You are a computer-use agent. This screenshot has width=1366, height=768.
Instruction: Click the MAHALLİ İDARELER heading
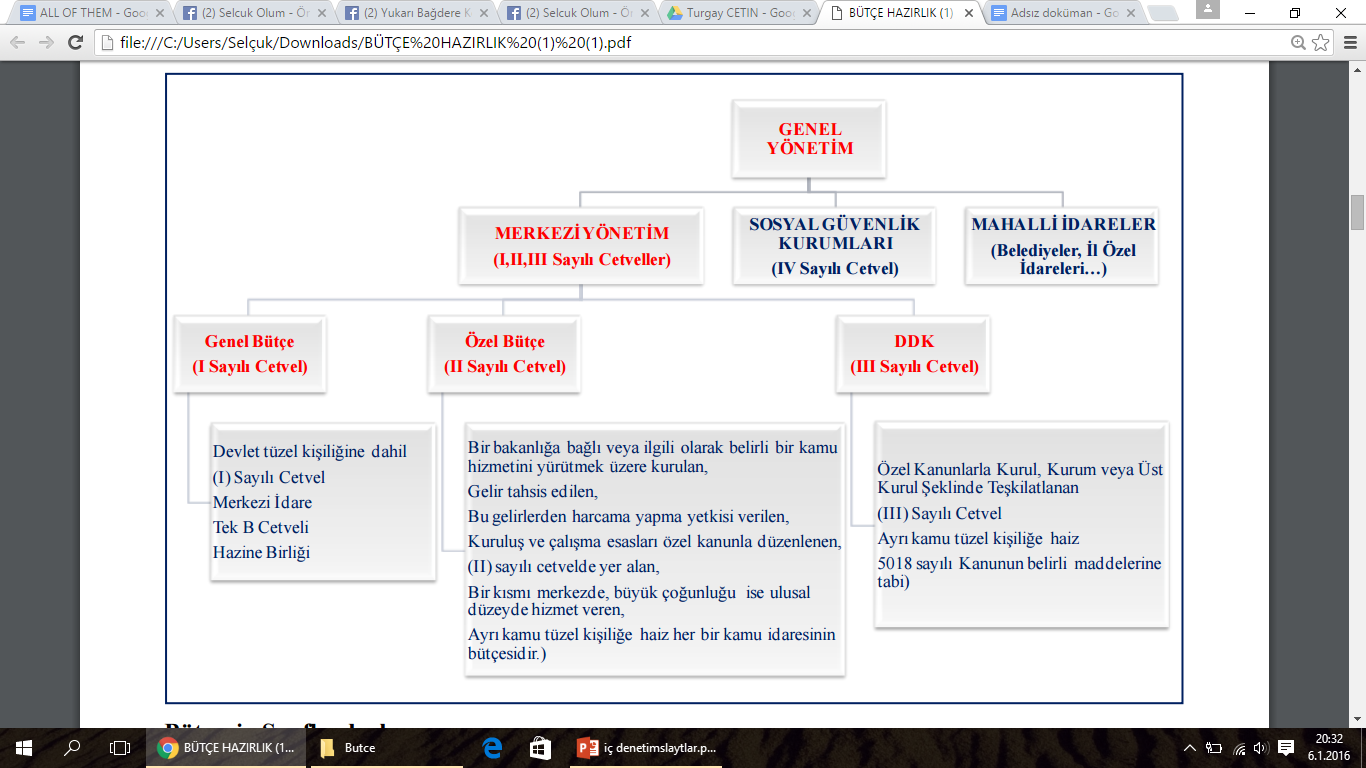click(x=1063, y=225)
